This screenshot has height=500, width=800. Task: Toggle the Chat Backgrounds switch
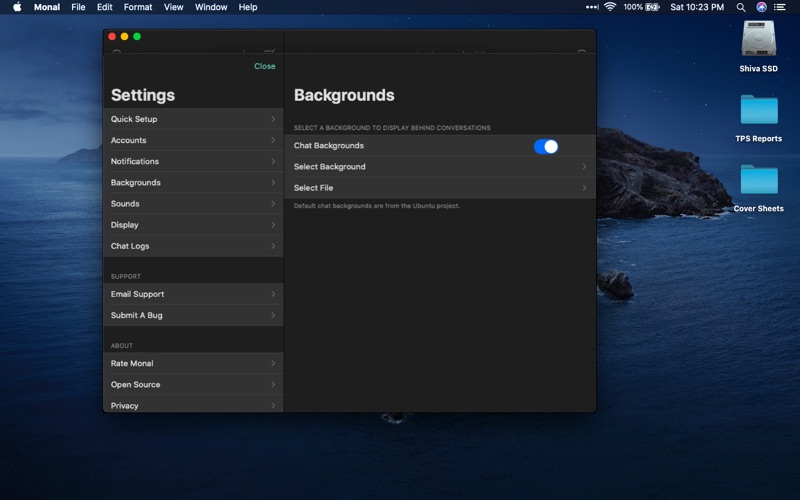click(x=545, y=146)
